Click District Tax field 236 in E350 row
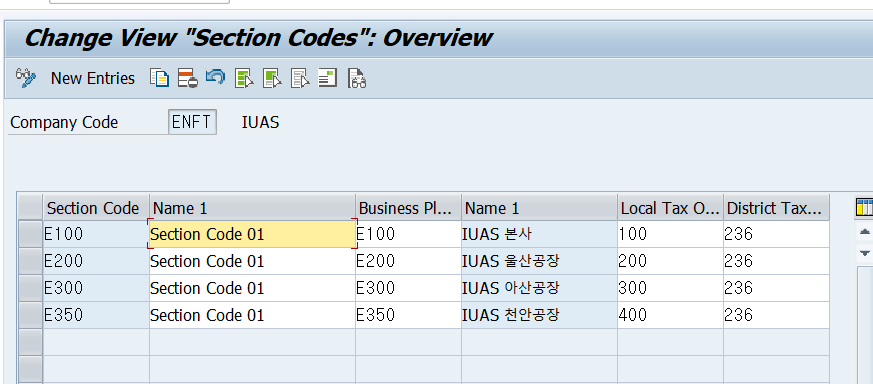The height and width of the screenshot is (384, 873). tap(777, 315)
